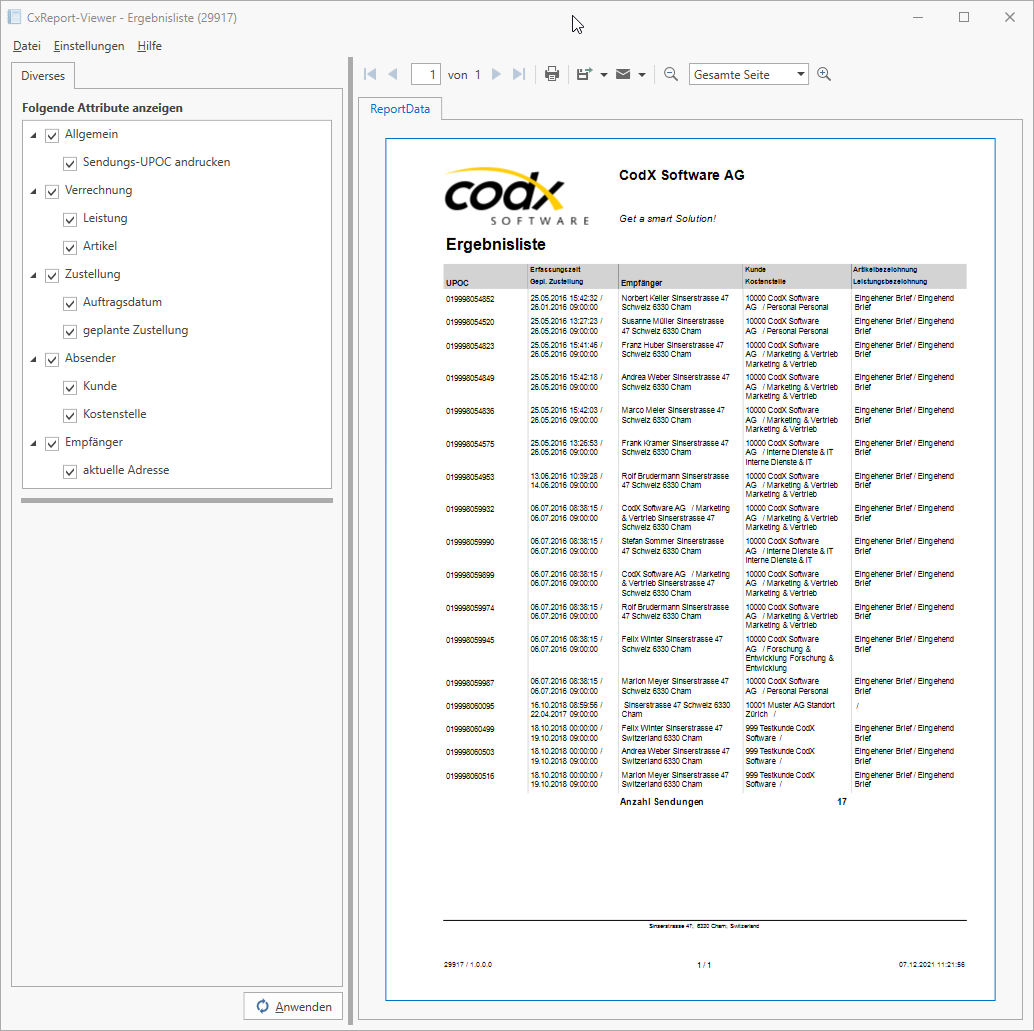This screenshot has width=1034, height=1031.
Task: Open the Einstellungen menu
Action: tap(89, 46)
